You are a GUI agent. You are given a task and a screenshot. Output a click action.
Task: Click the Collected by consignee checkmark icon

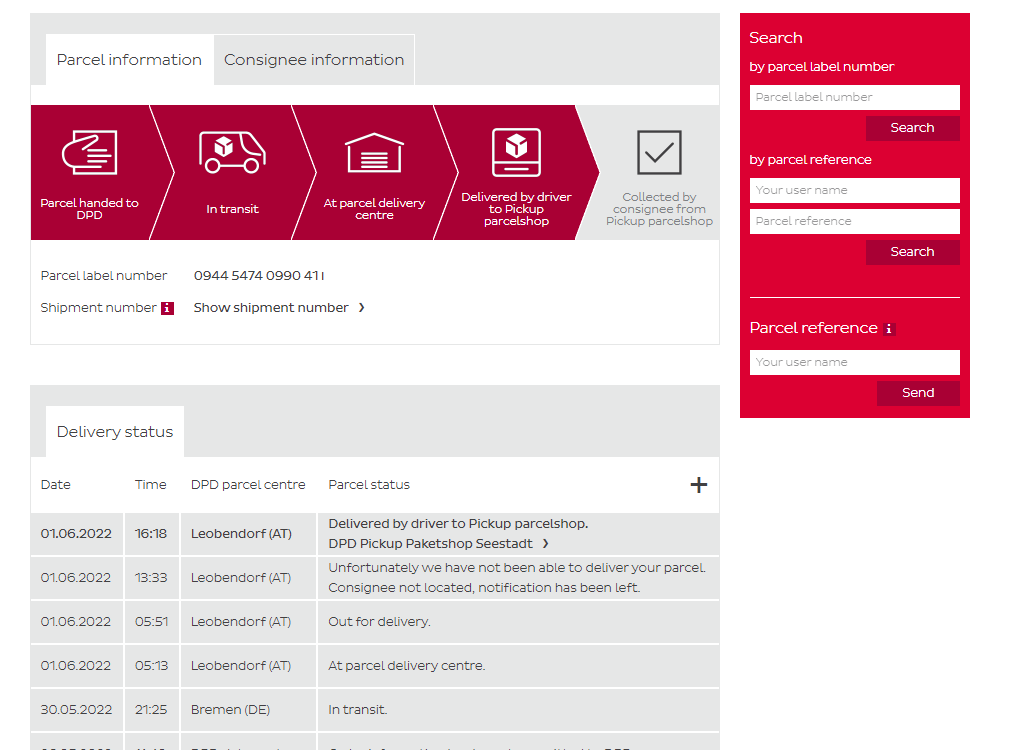(659, 152)
